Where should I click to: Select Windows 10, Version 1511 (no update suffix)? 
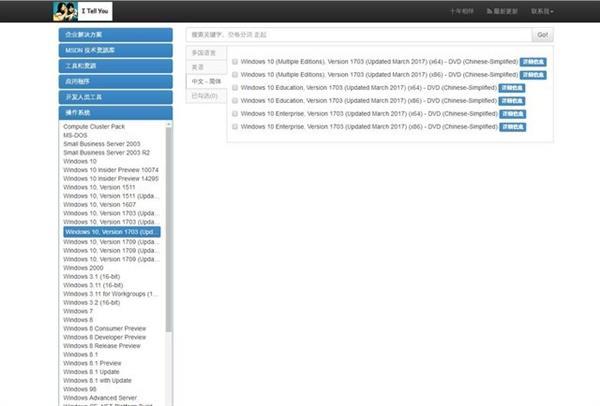tap(99, 187)
